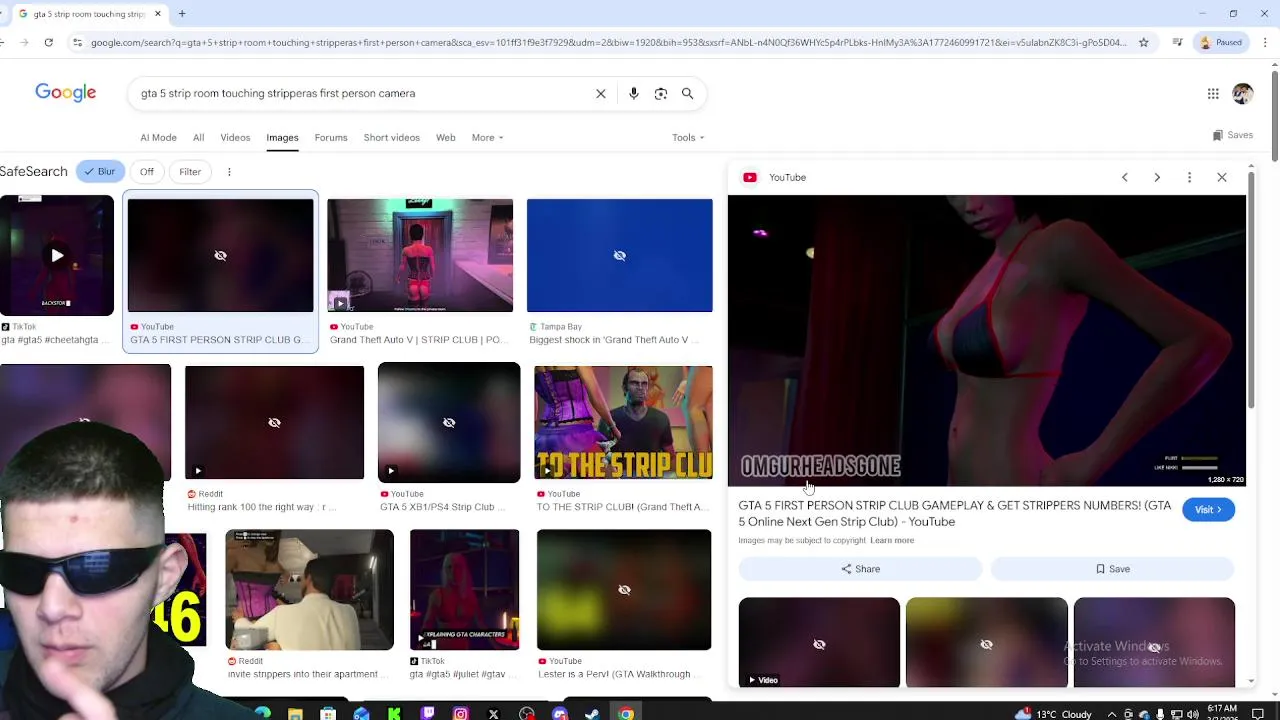Open Saves collection at top right

point(1232,135)
